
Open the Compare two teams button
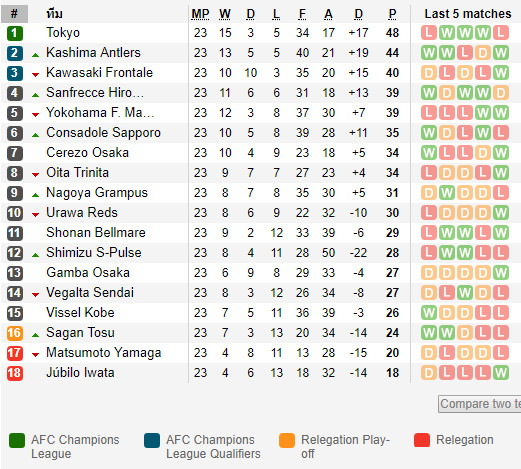click(x=480, y=404)
